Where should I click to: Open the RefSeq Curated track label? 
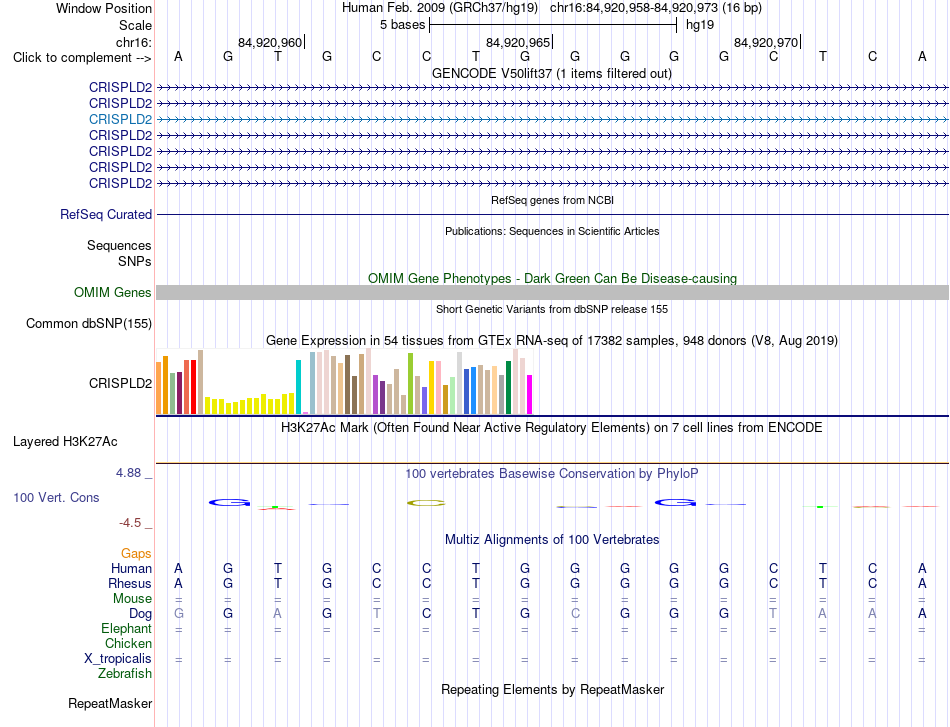(106, 214)
